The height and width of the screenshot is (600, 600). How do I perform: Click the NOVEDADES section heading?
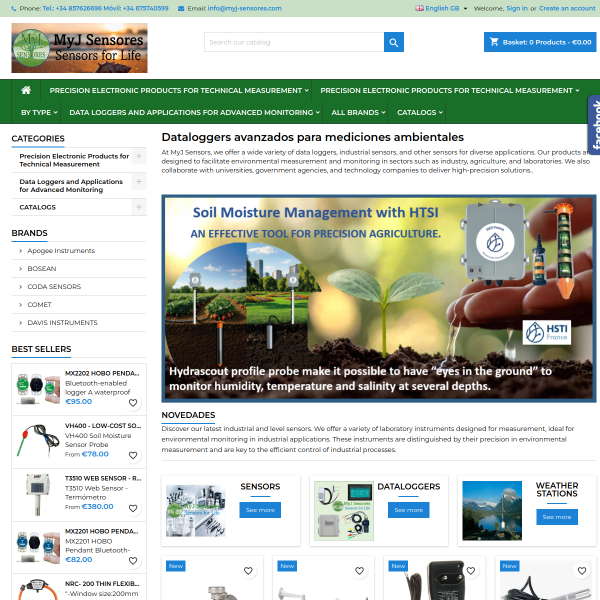[188, 415]
